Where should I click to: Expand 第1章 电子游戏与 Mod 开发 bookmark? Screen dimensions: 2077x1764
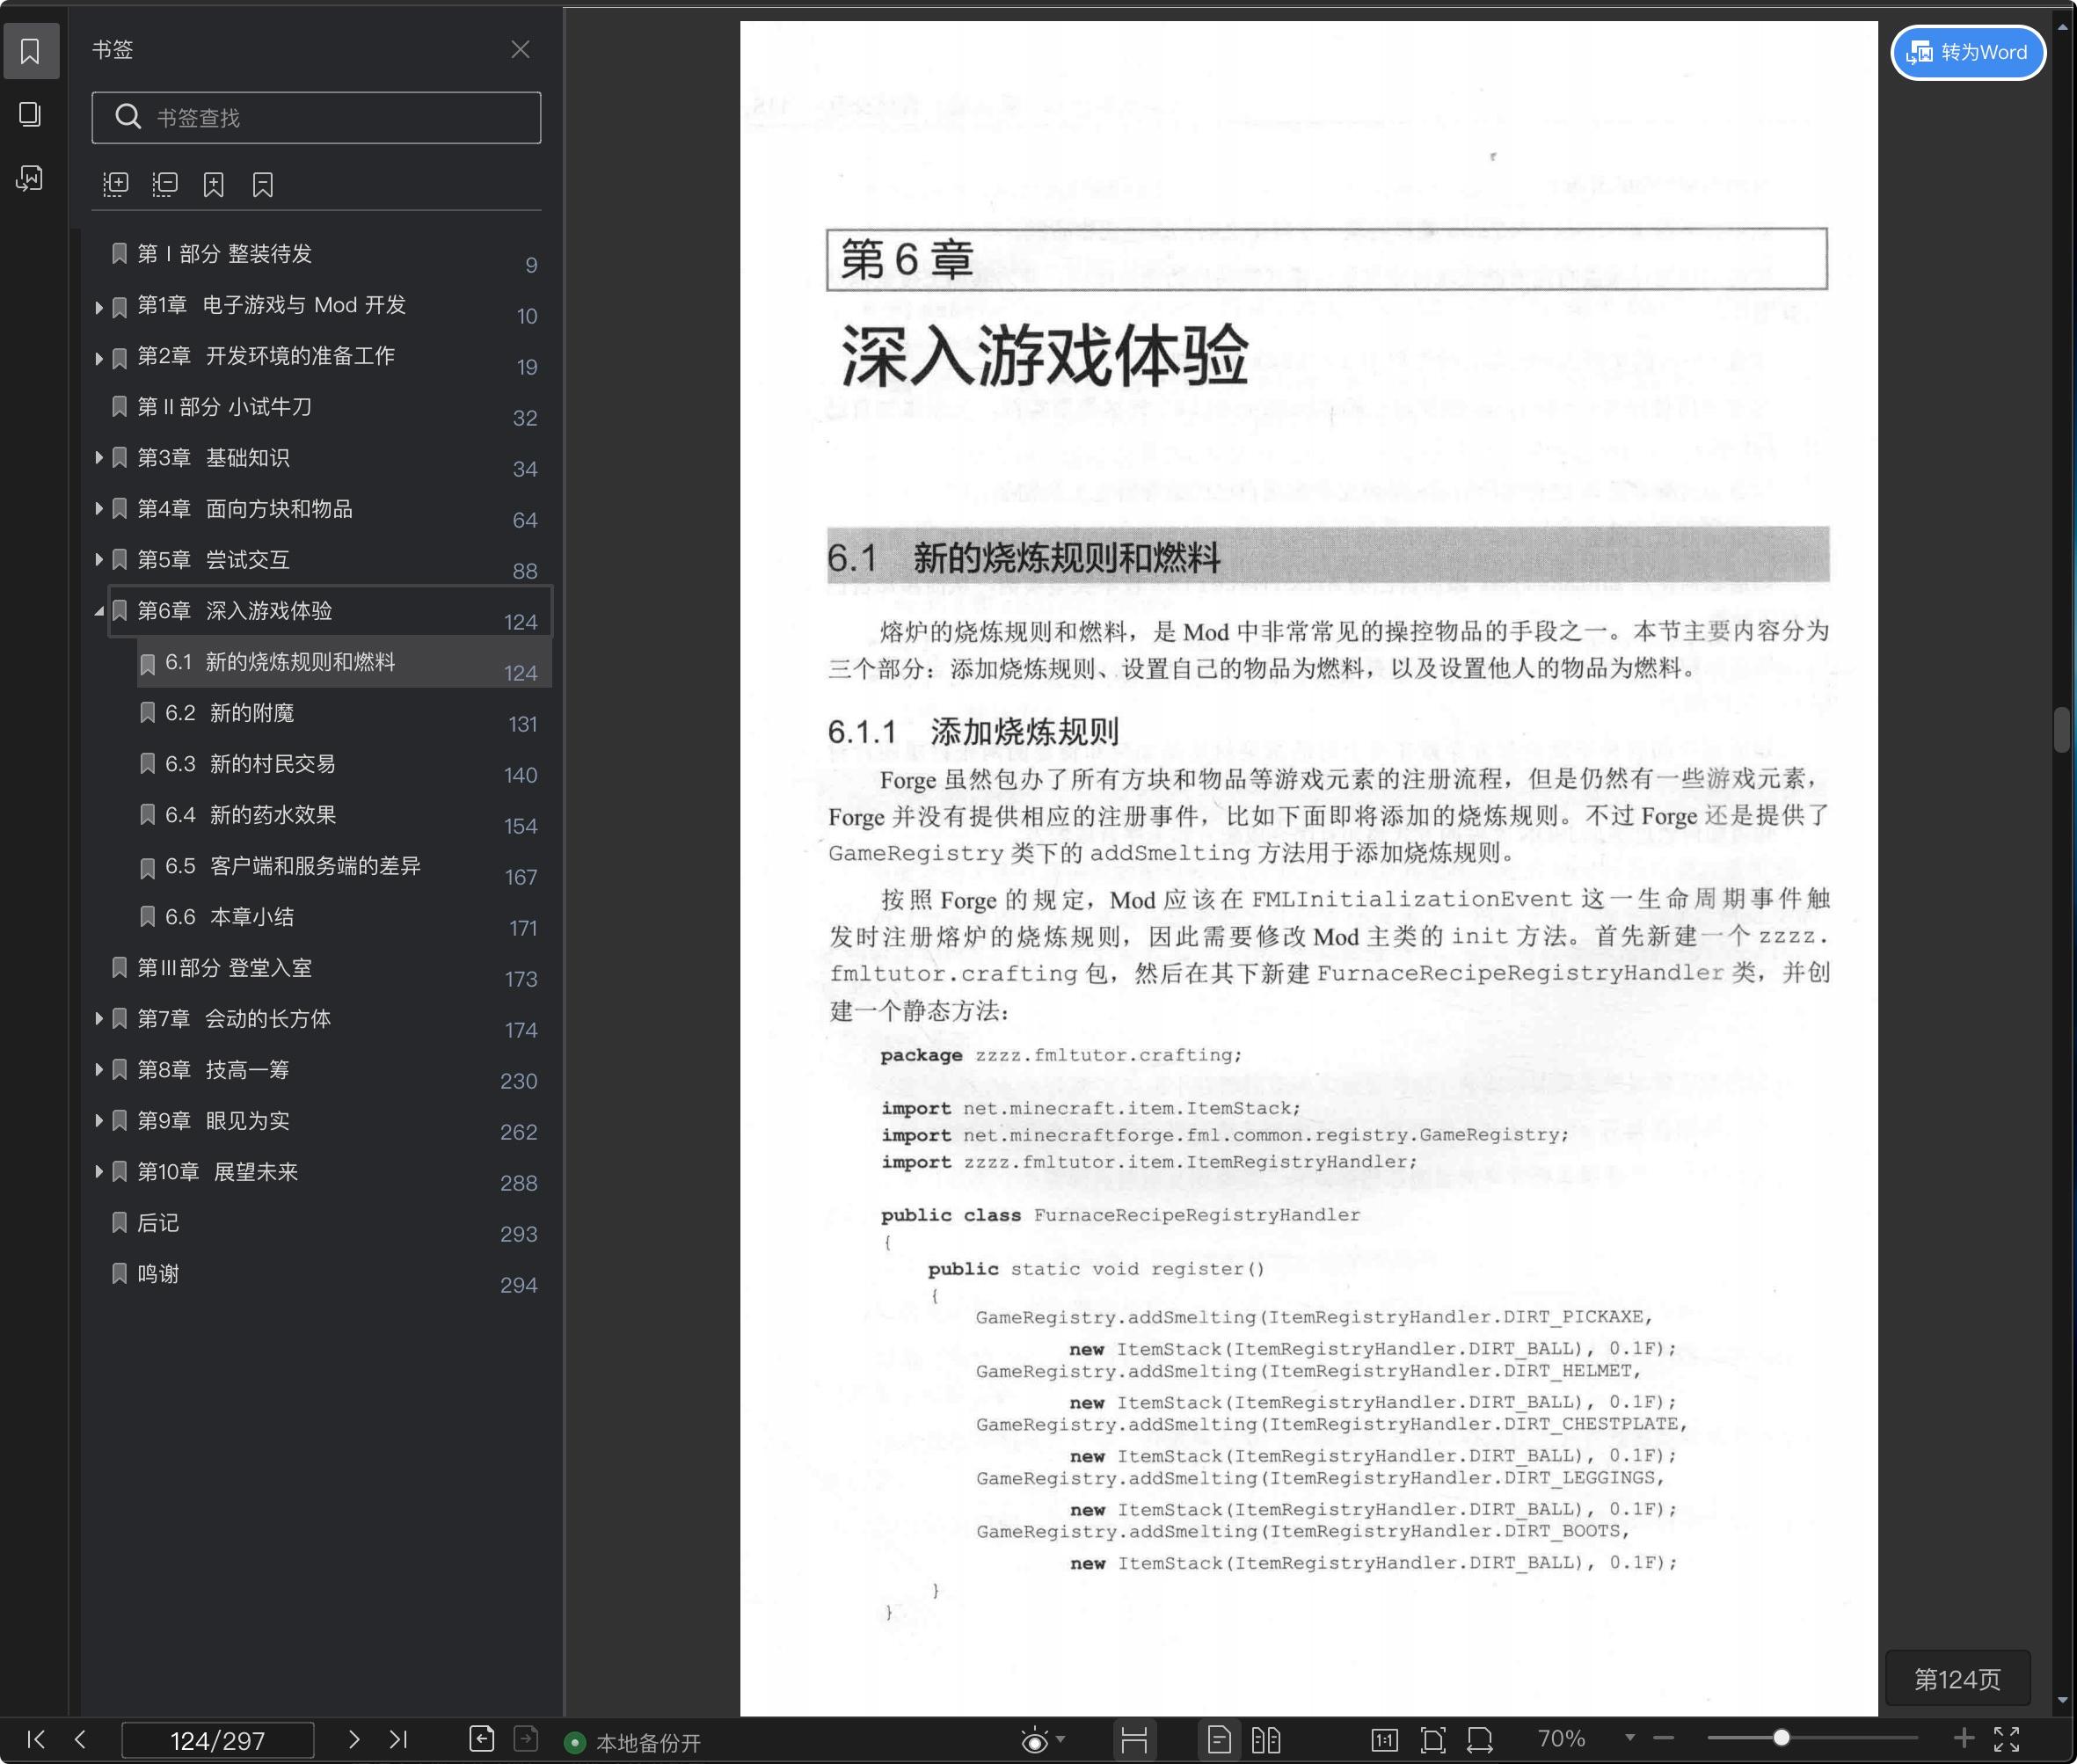(99, 307)
